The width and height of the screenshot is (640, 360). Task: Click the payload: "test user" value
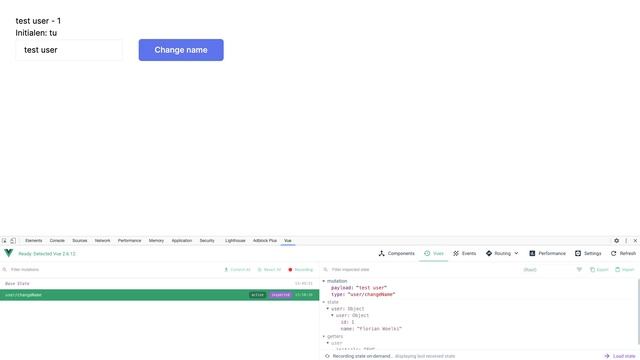coord(371,288)
